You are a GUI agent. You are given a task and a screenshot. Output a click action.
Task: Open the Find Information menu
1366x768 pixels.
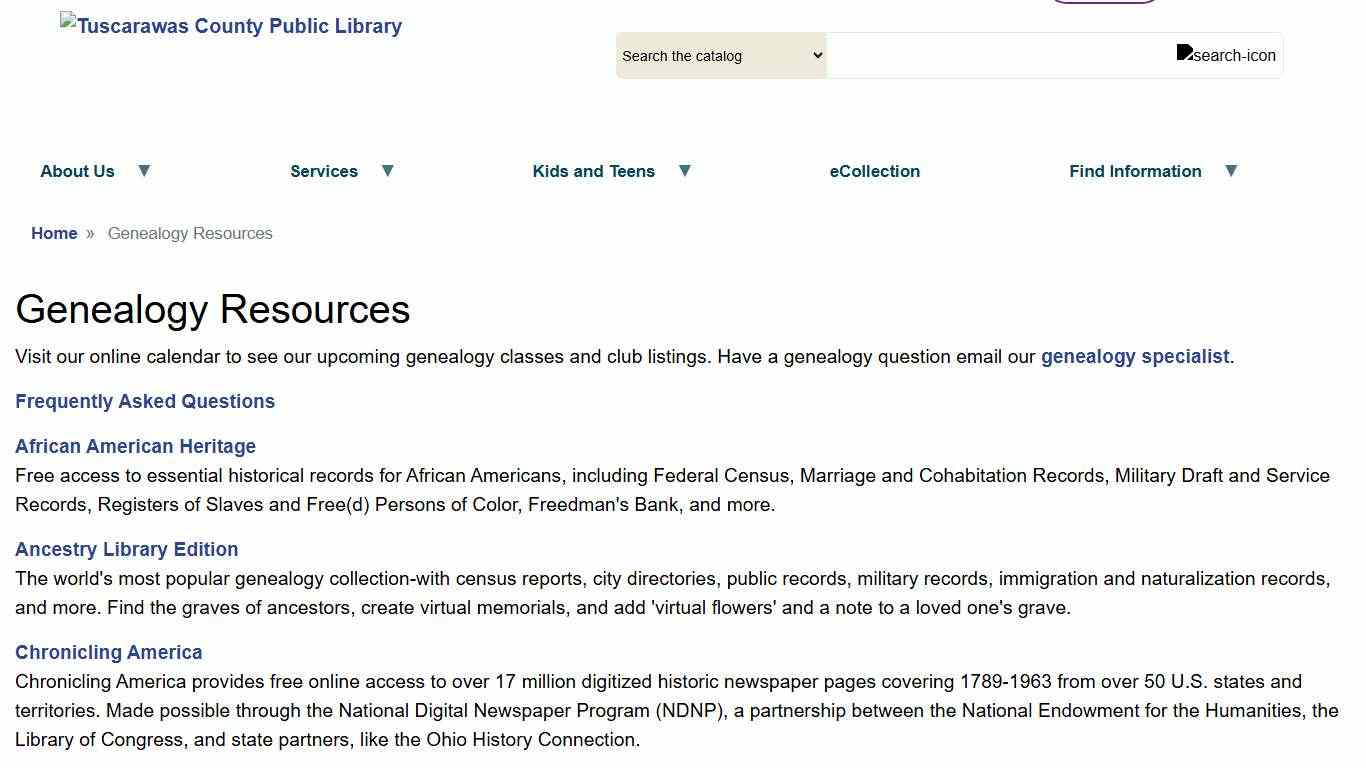click(x=1135, y=171)
